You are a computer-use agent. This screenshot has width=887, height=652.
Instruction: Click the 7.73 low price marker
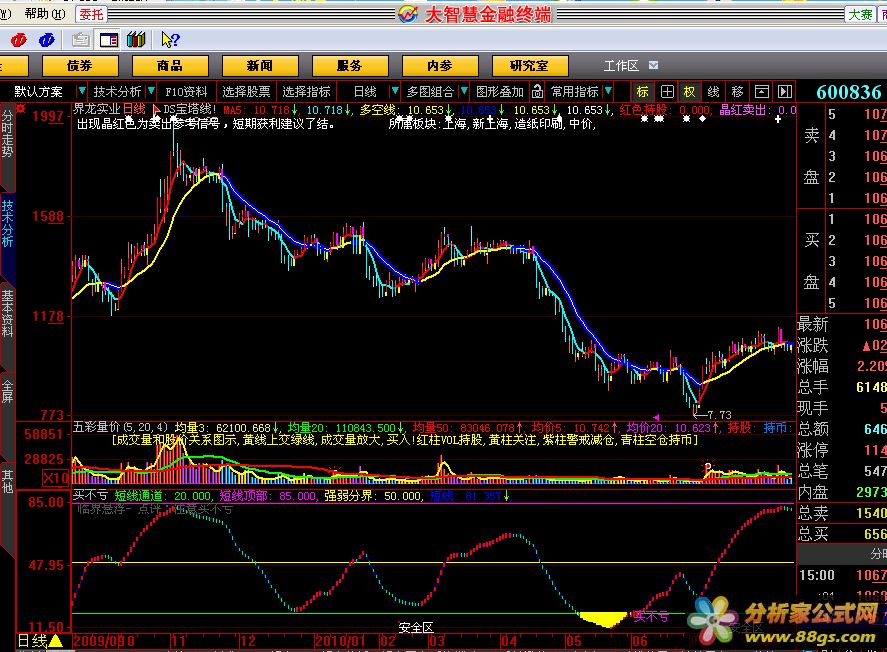click(720, 414)
